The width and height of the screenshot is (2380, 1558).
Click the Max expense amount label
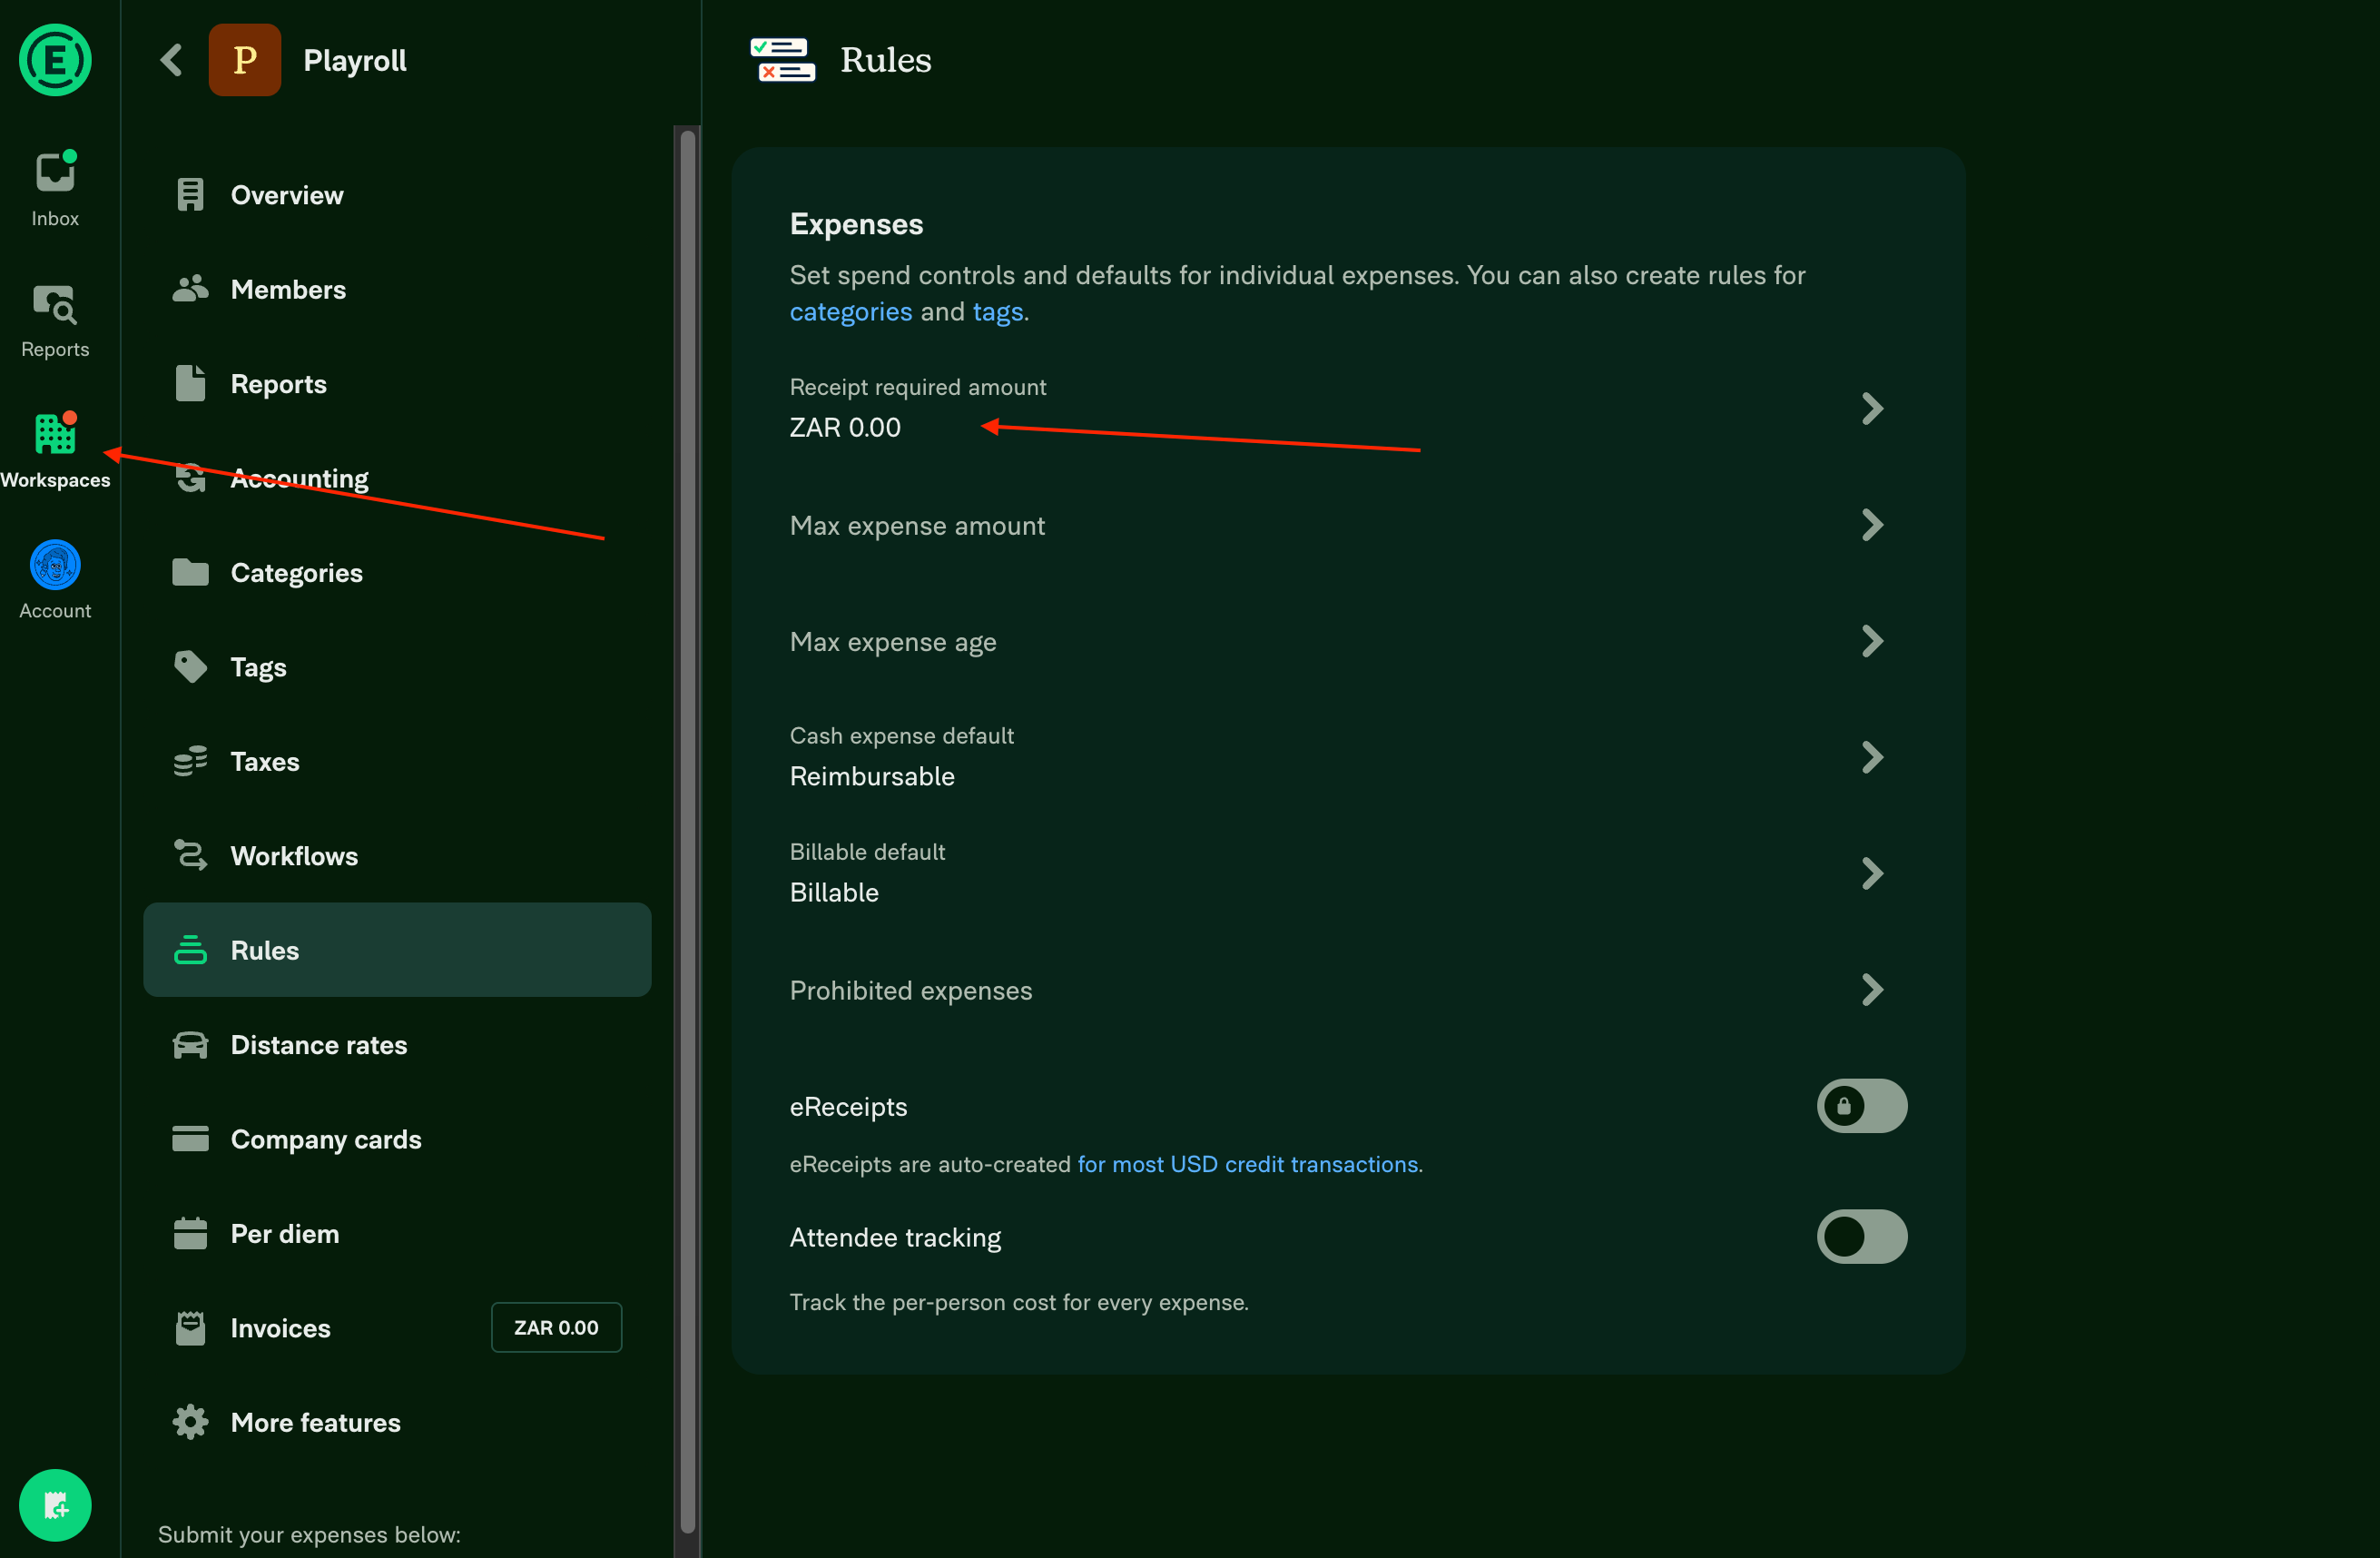pos(917,526)
